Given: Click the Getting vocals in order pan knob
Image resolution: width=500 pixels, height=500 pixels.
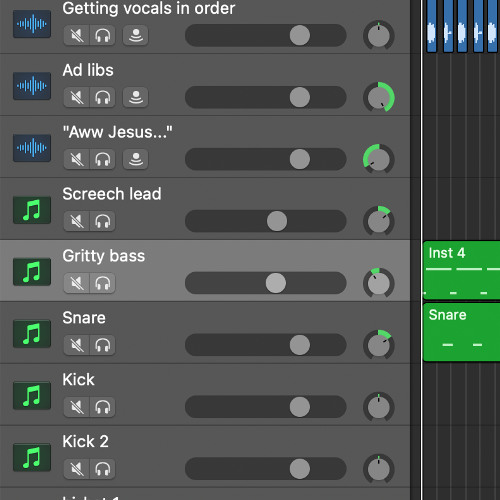Looking at the screenshot, I should 379,35.
